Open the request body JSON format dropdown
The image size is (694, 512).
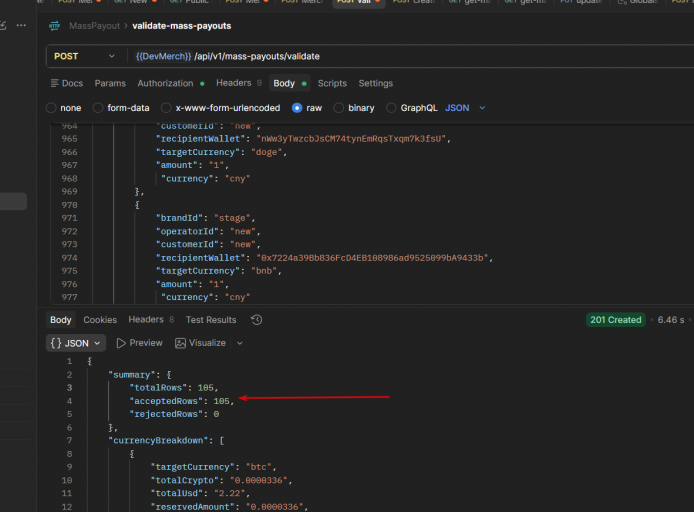tap(465, 108)
